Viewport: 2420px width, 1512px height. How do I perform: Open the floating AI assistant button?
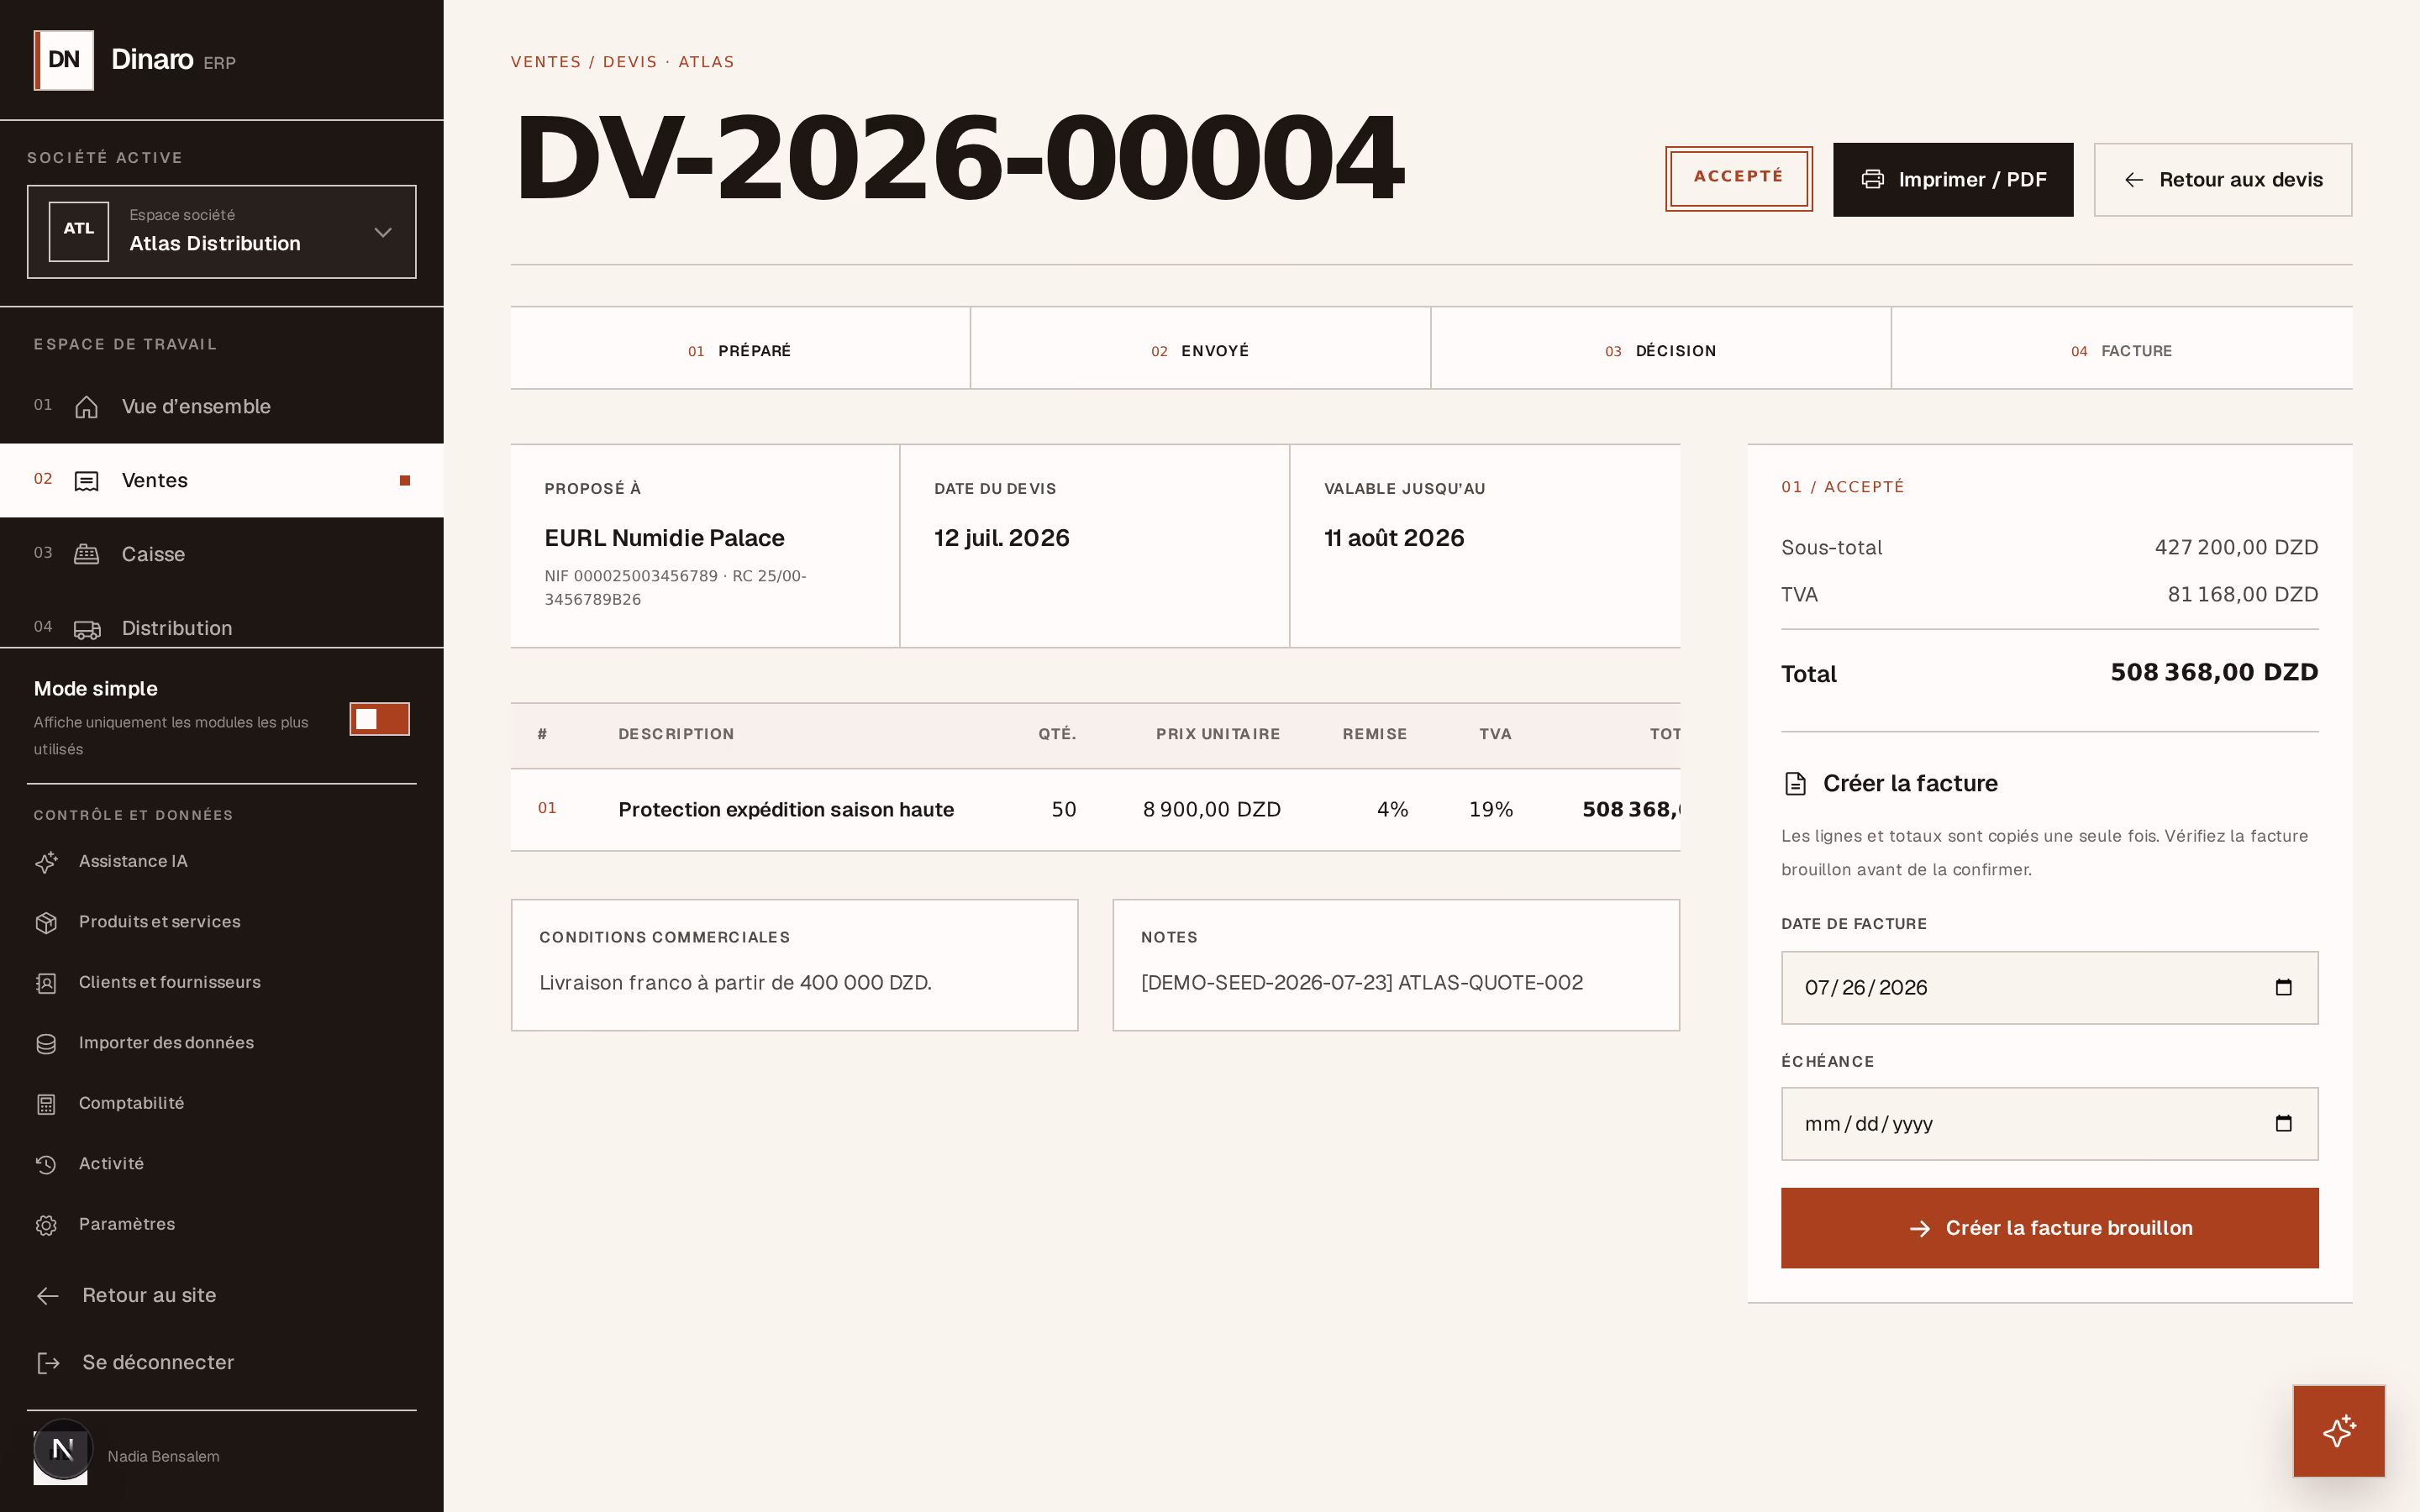pos(2339,1431)
